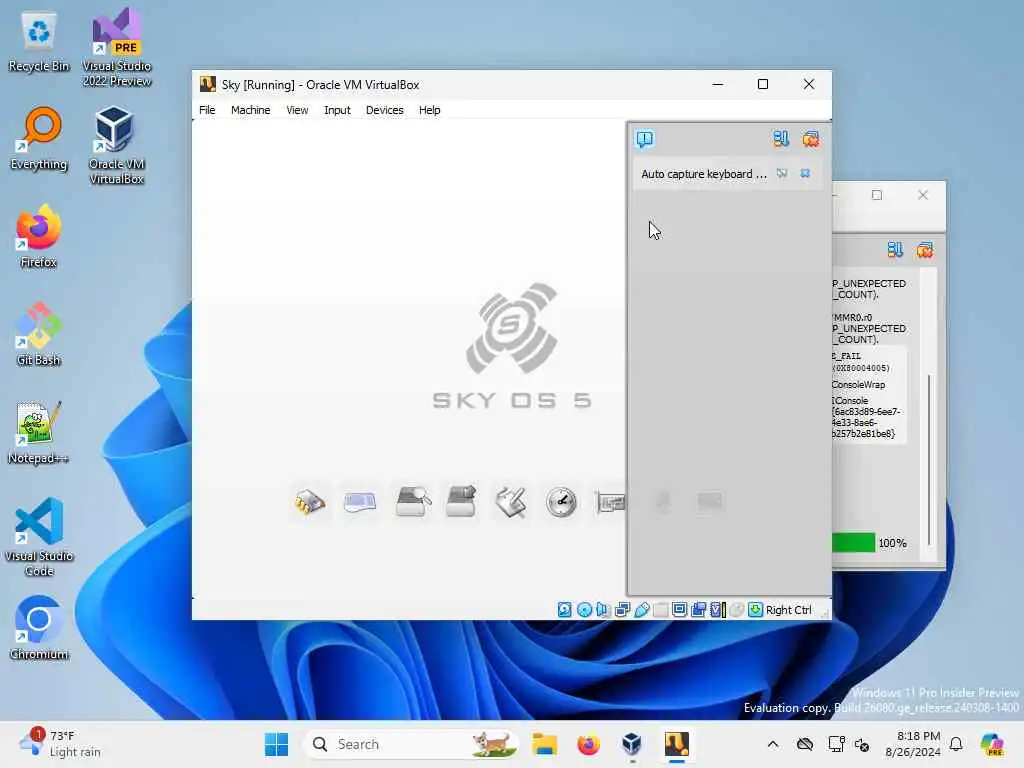Open the Recycle Bin desktop icon

pos(39,42)
